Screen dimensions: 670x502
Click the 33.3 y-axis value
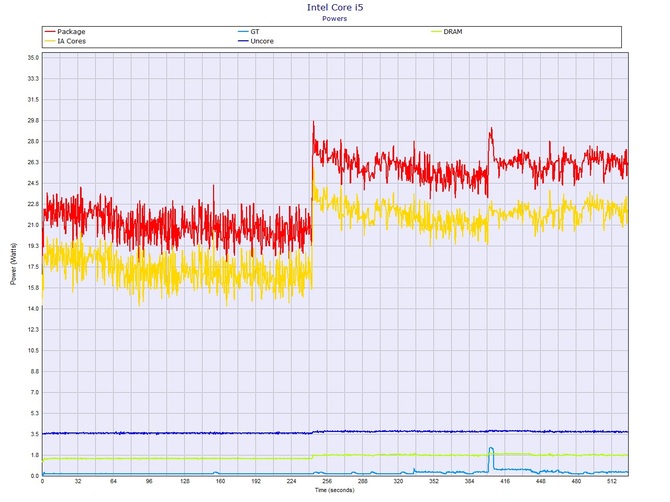pyautogui.click(x=33, y=79)
